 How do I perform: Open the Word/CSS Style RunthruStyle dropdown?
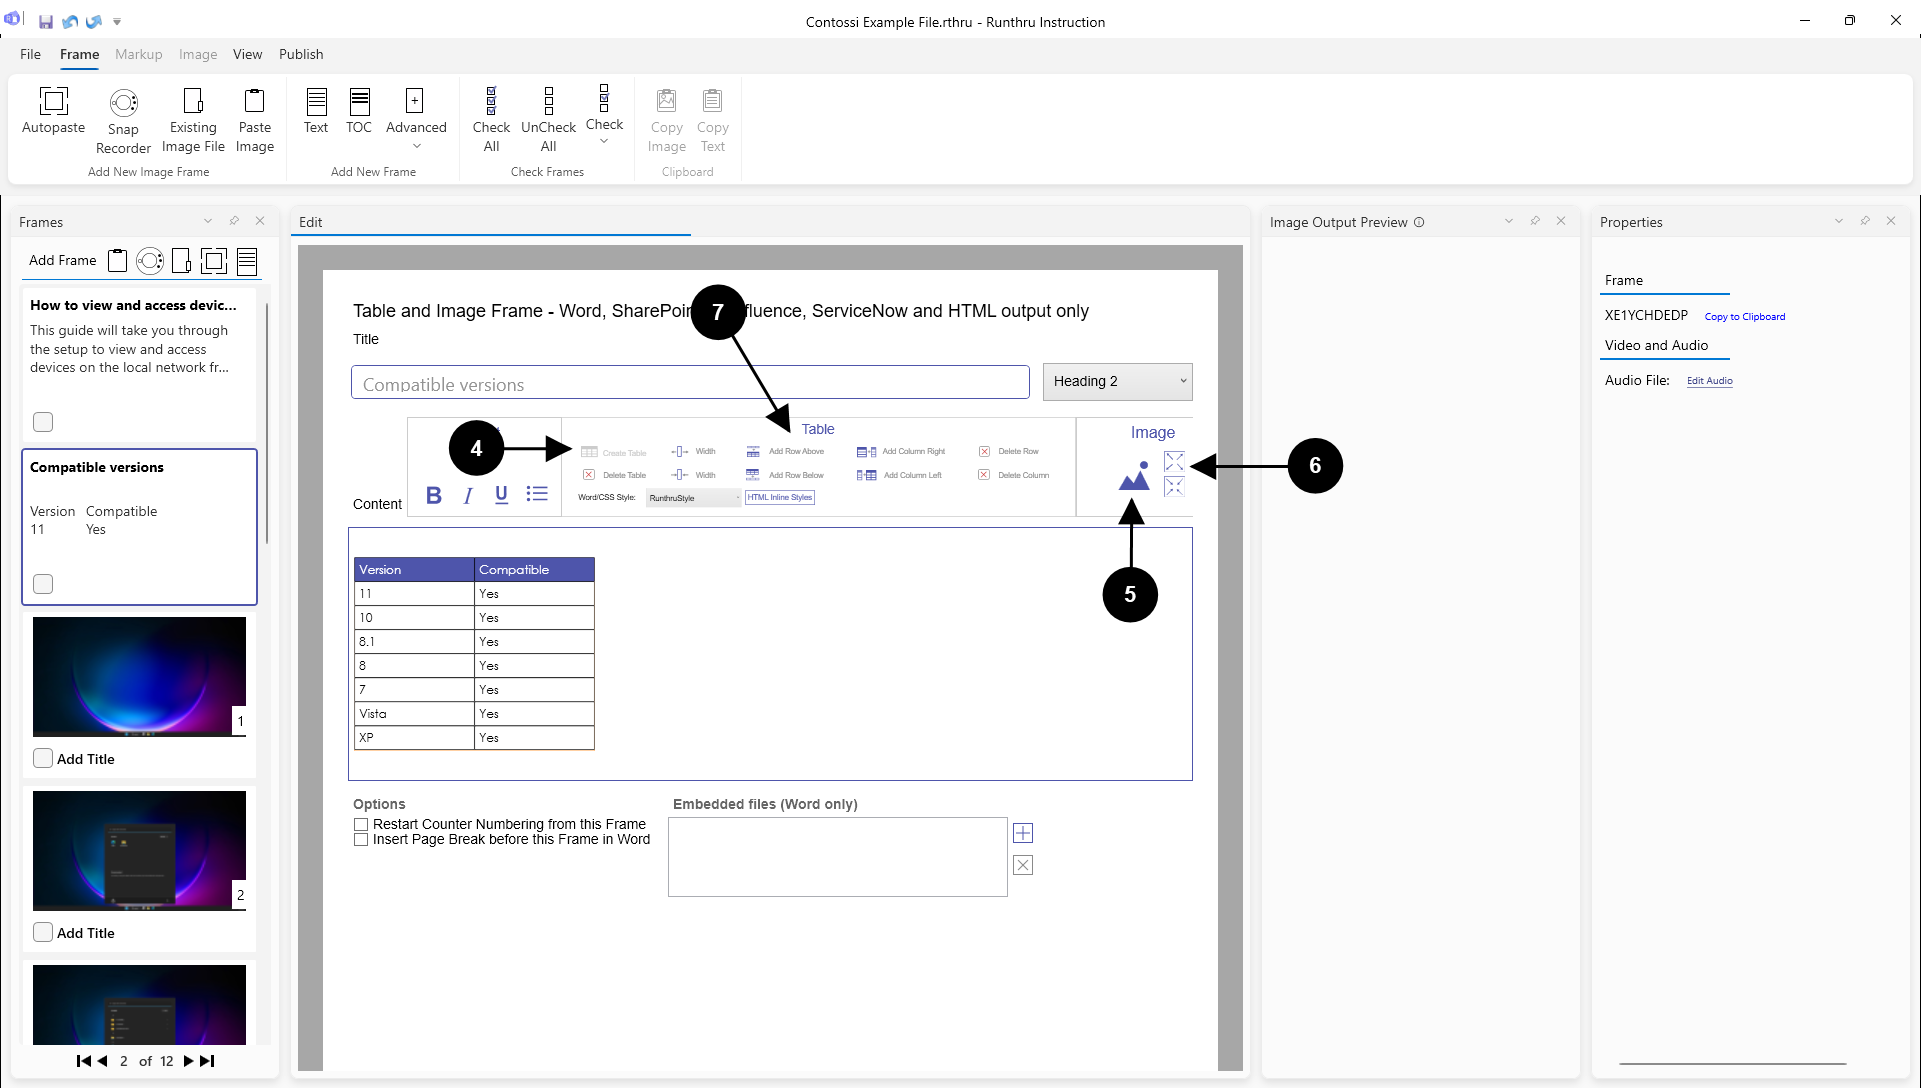(693, 498)
